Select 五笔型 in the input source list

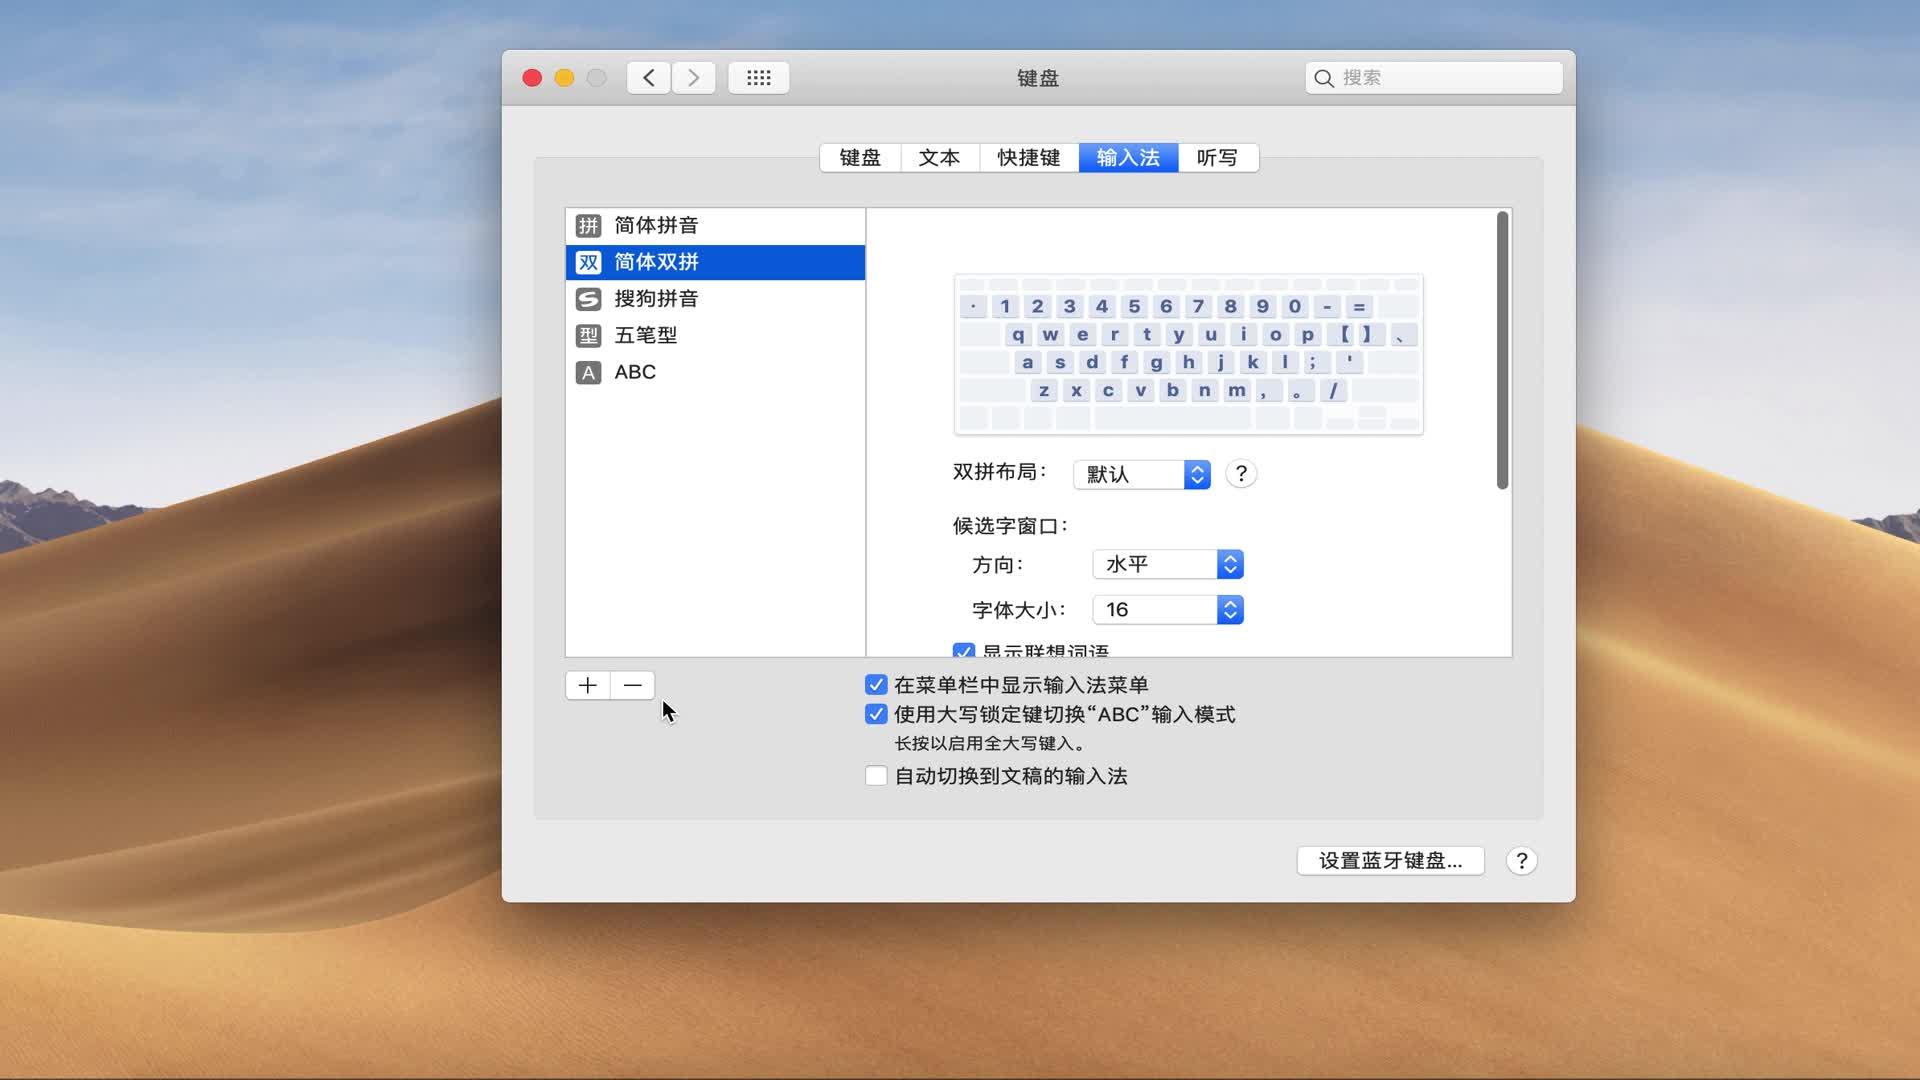pos(715,336)
